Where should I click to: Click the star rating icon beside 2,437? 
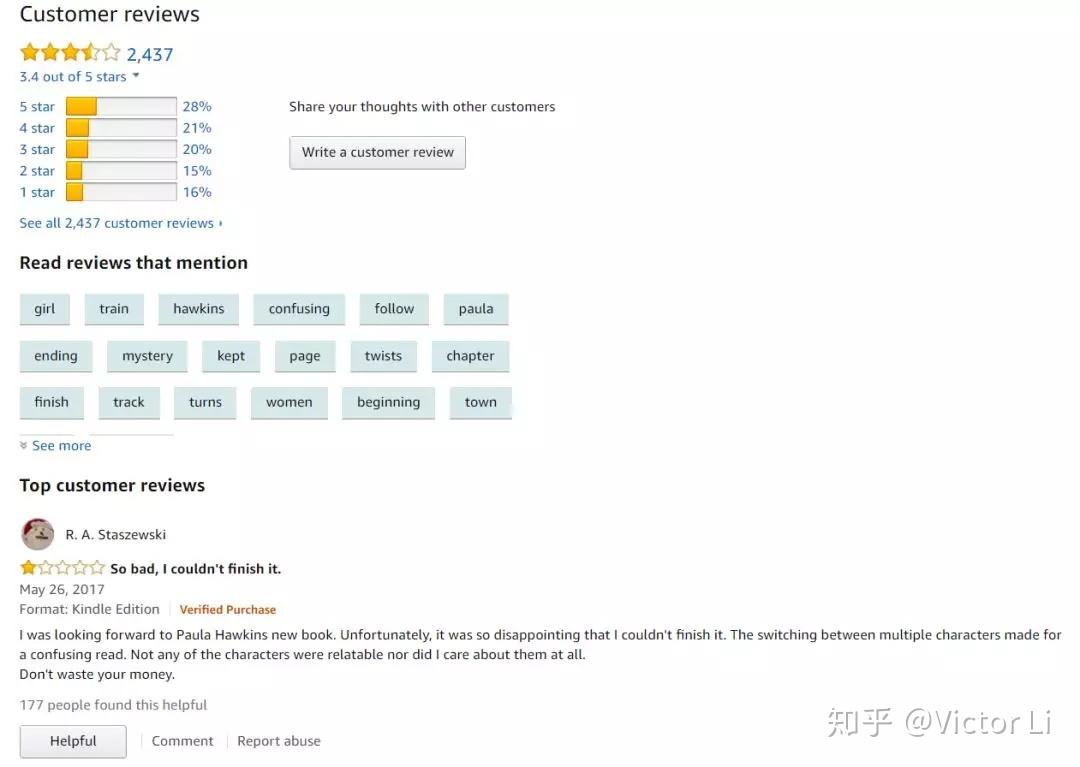point(70,53)
